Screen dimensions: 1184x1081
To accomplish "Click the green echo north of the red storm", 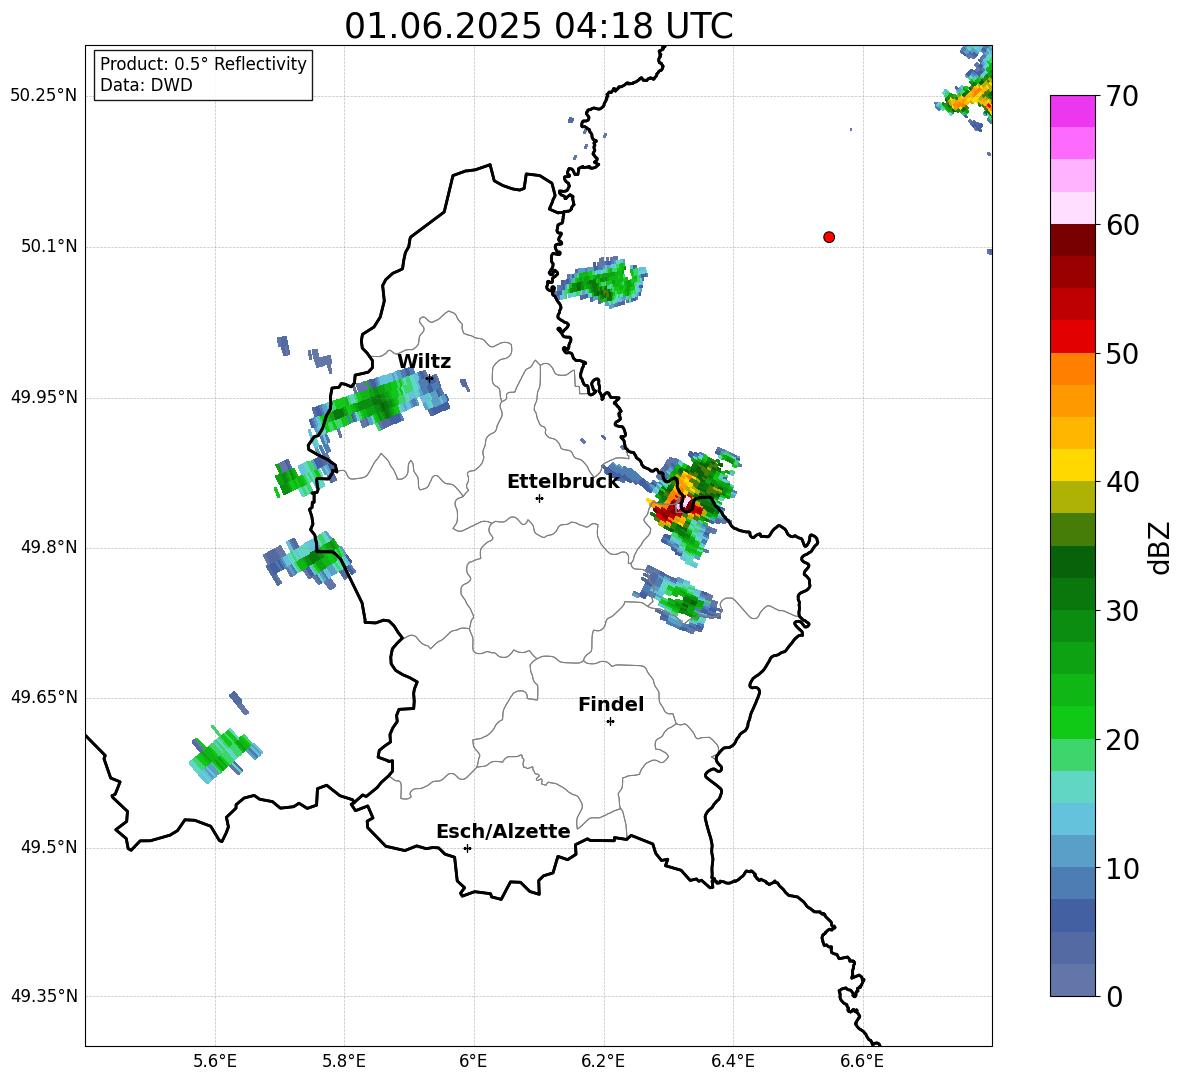I will [x=603, y=282].
